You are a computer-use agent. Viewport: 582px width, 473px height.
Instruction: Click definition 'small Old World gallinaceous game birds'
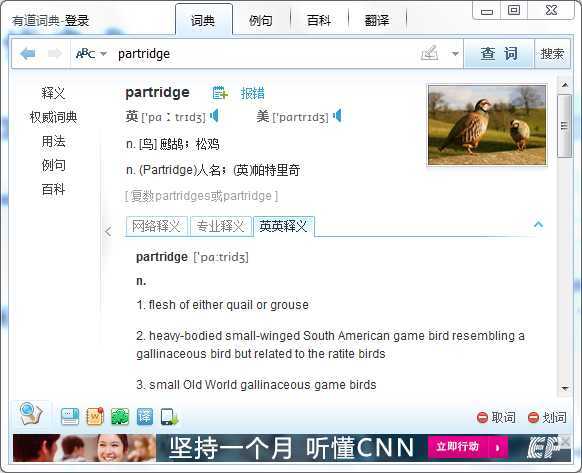256,385
